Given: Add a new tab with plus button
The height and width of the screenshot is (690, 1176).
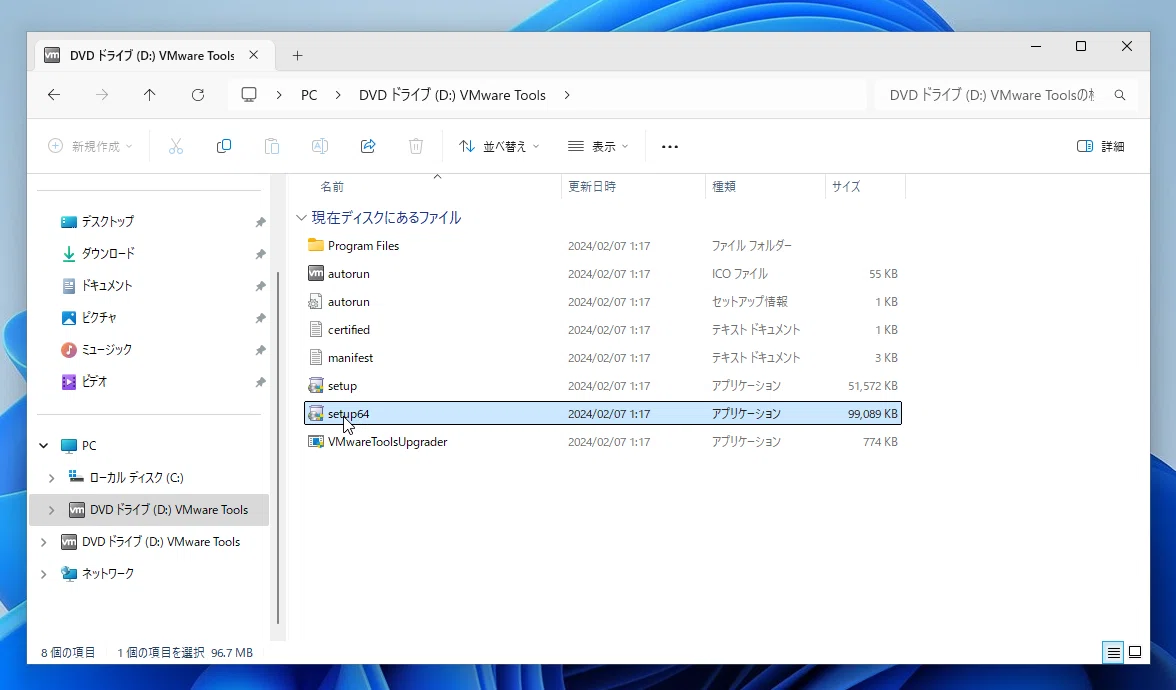Looking at the screenshot, I should click(298, 56).
